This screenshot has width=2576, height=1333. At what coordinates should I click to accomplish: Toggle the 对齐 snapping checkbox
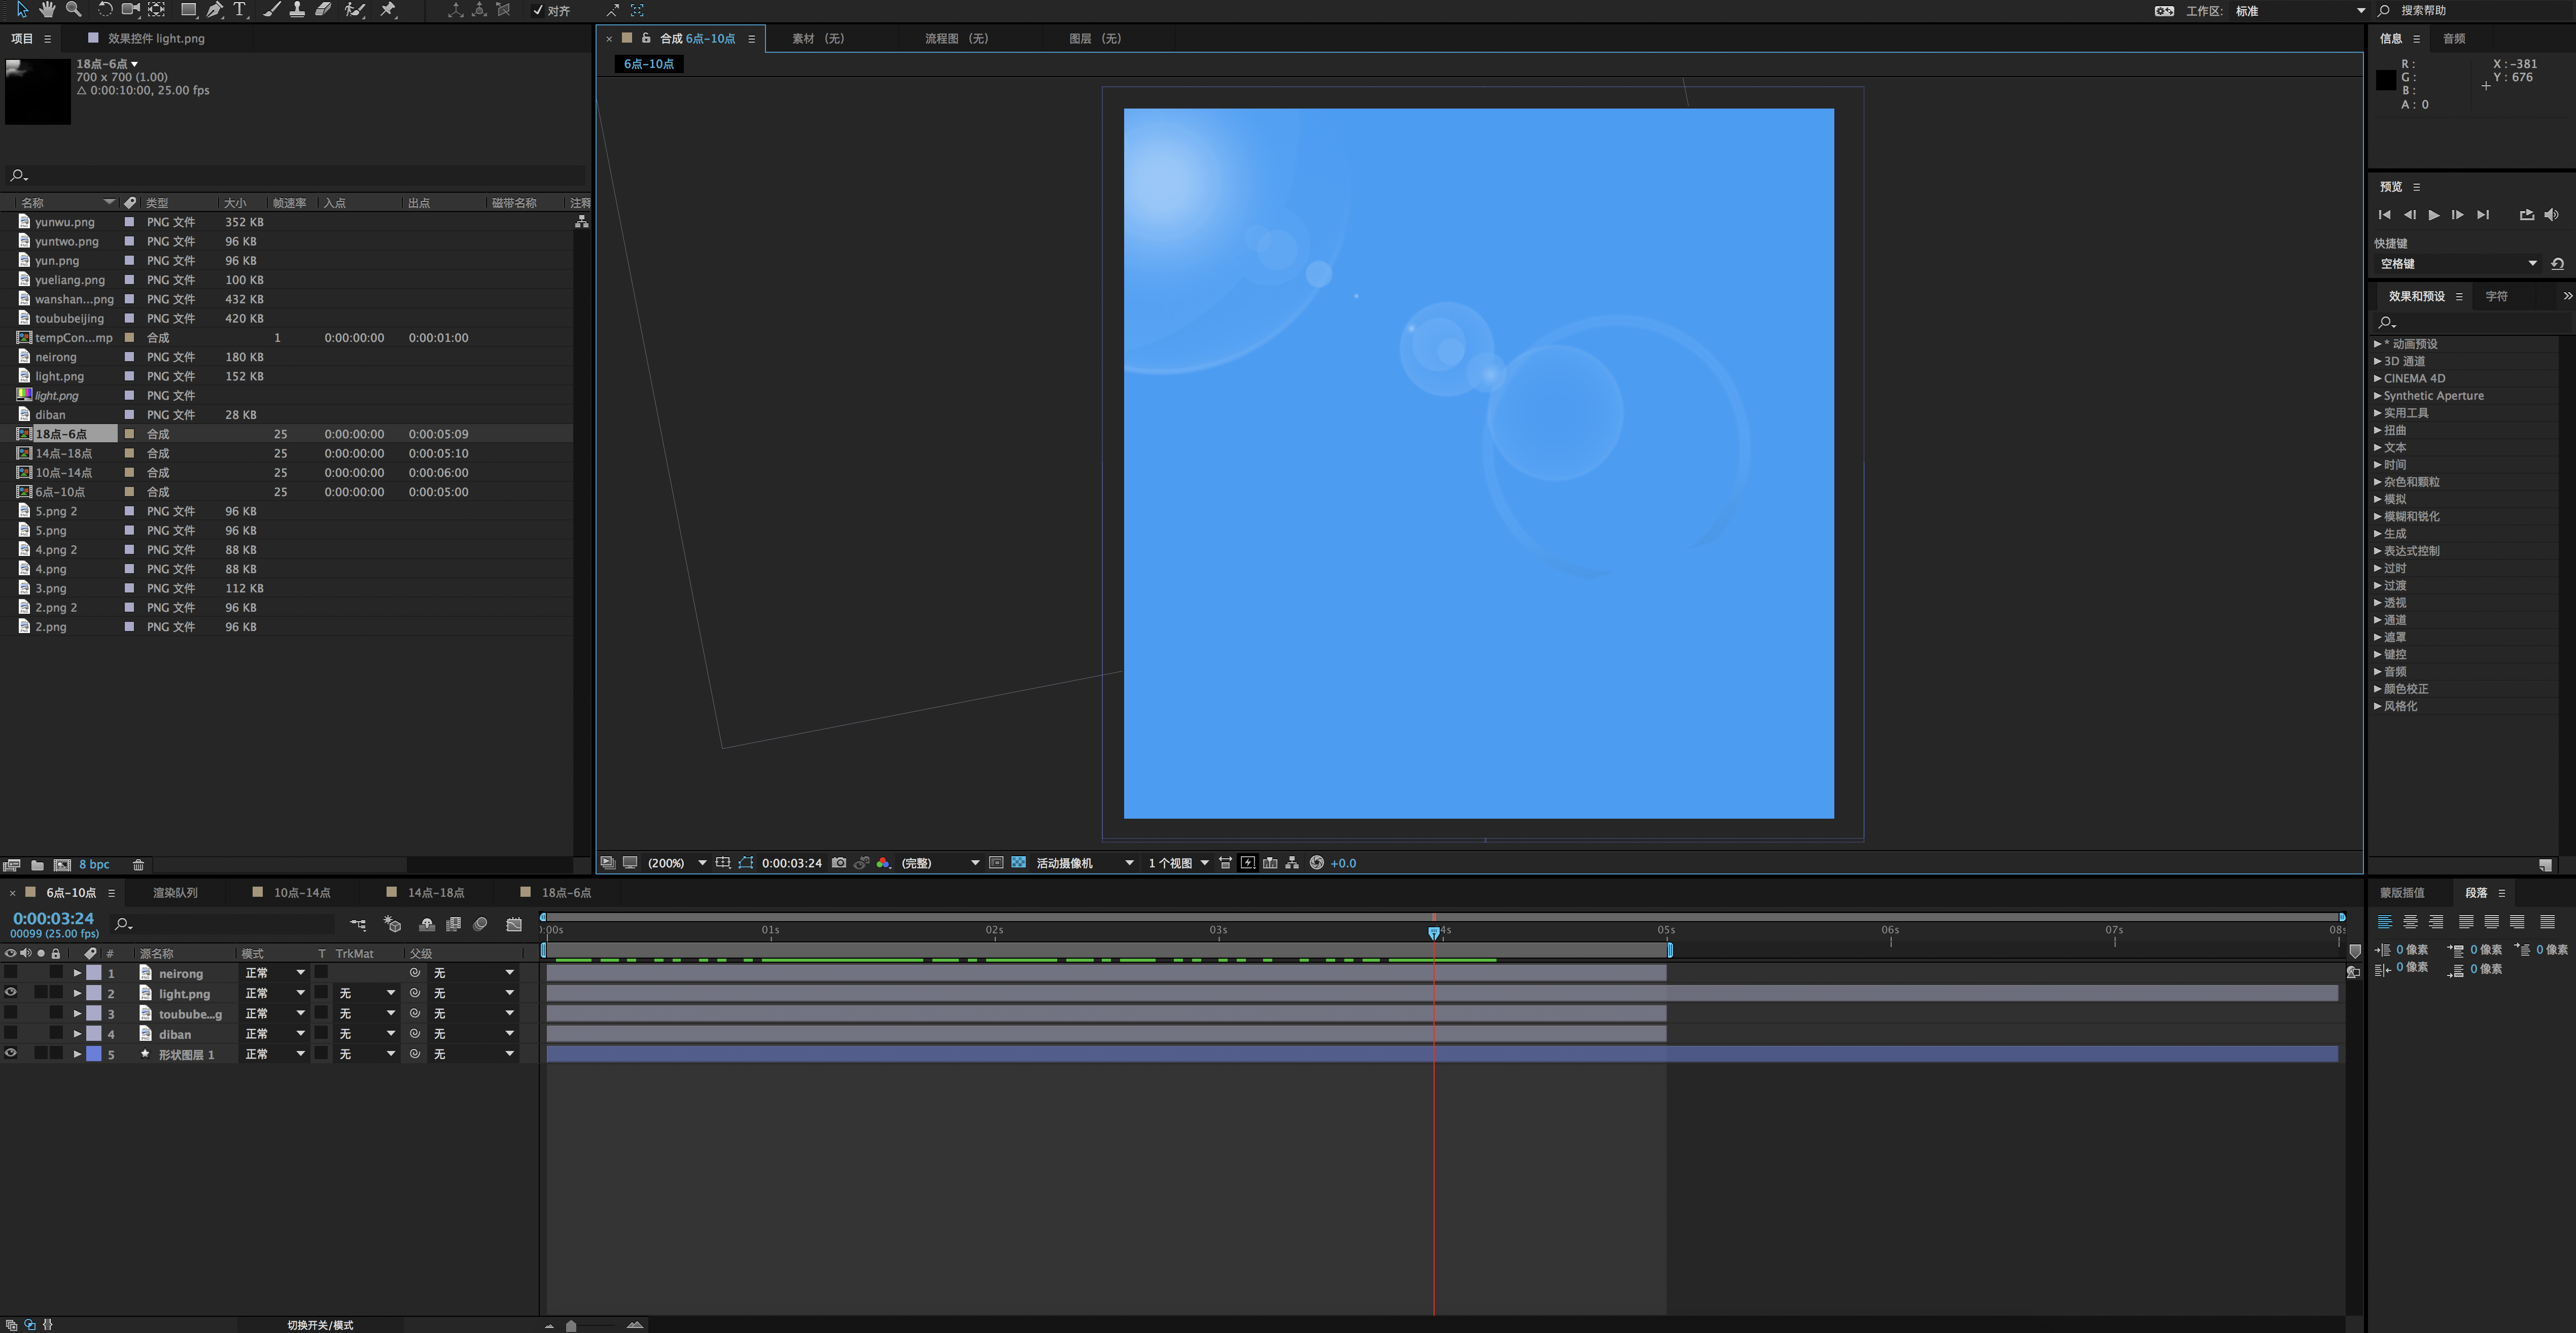click(538, 11)
